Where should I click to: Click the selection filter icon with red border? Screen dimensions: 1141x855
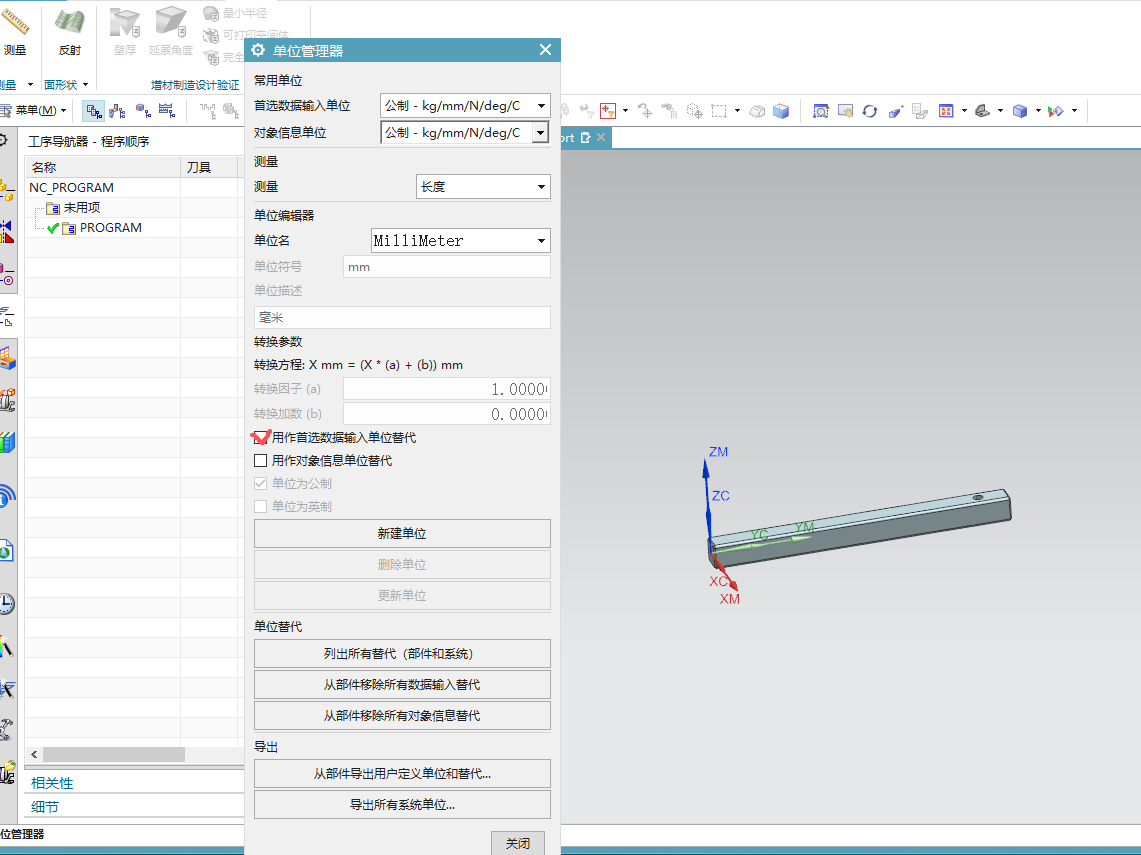coord(608,111)
